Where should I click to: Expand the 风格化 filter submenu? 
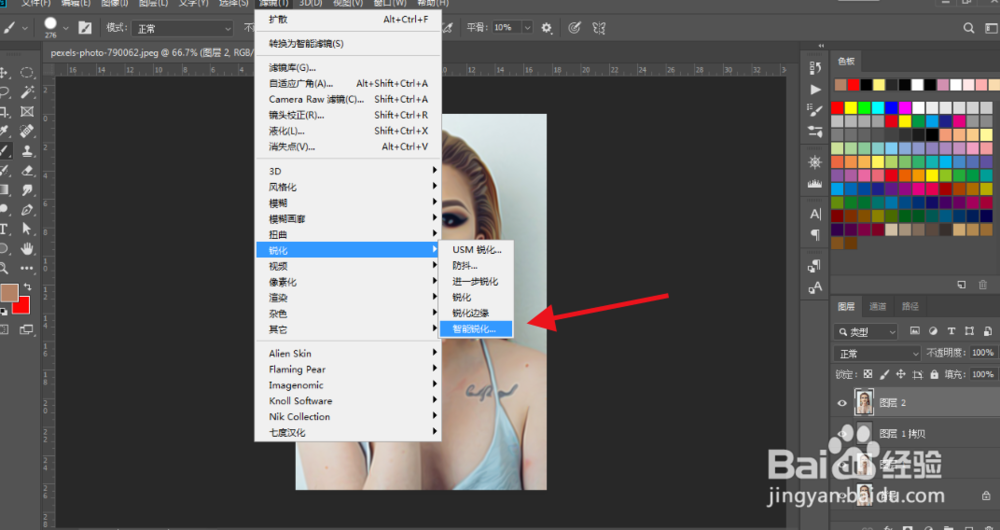point(348,187)
